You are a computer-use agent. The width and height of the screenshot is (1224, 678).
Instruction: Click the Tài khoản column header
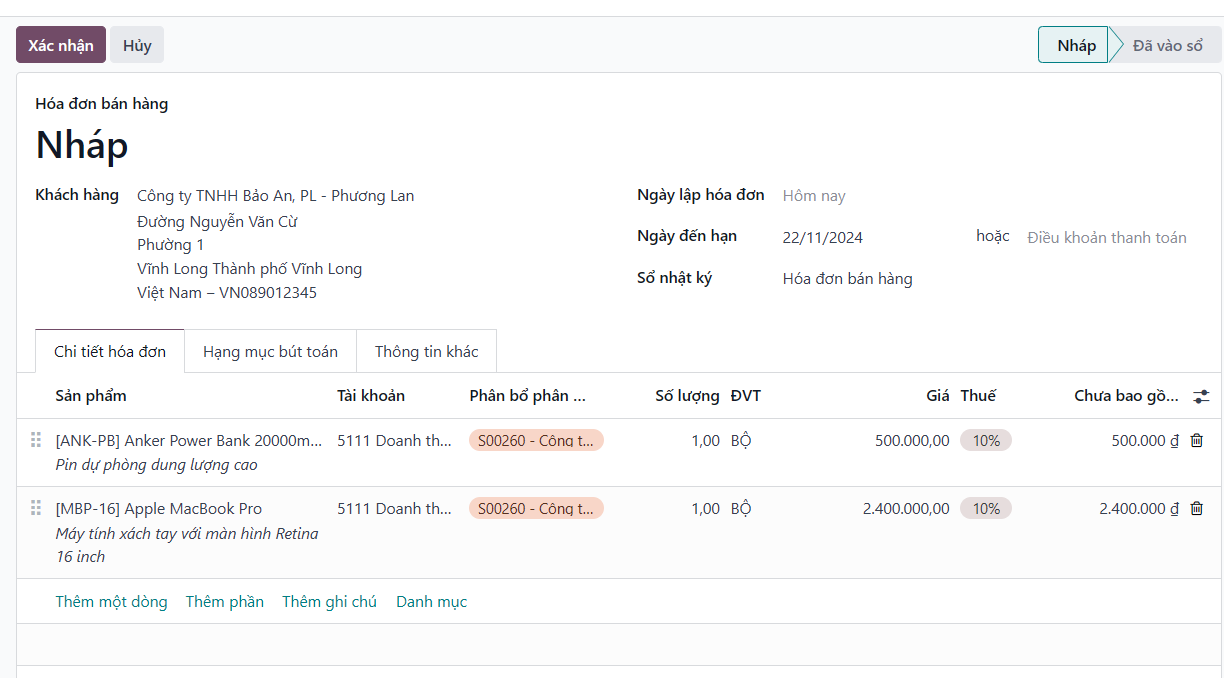tap(371, 395)
